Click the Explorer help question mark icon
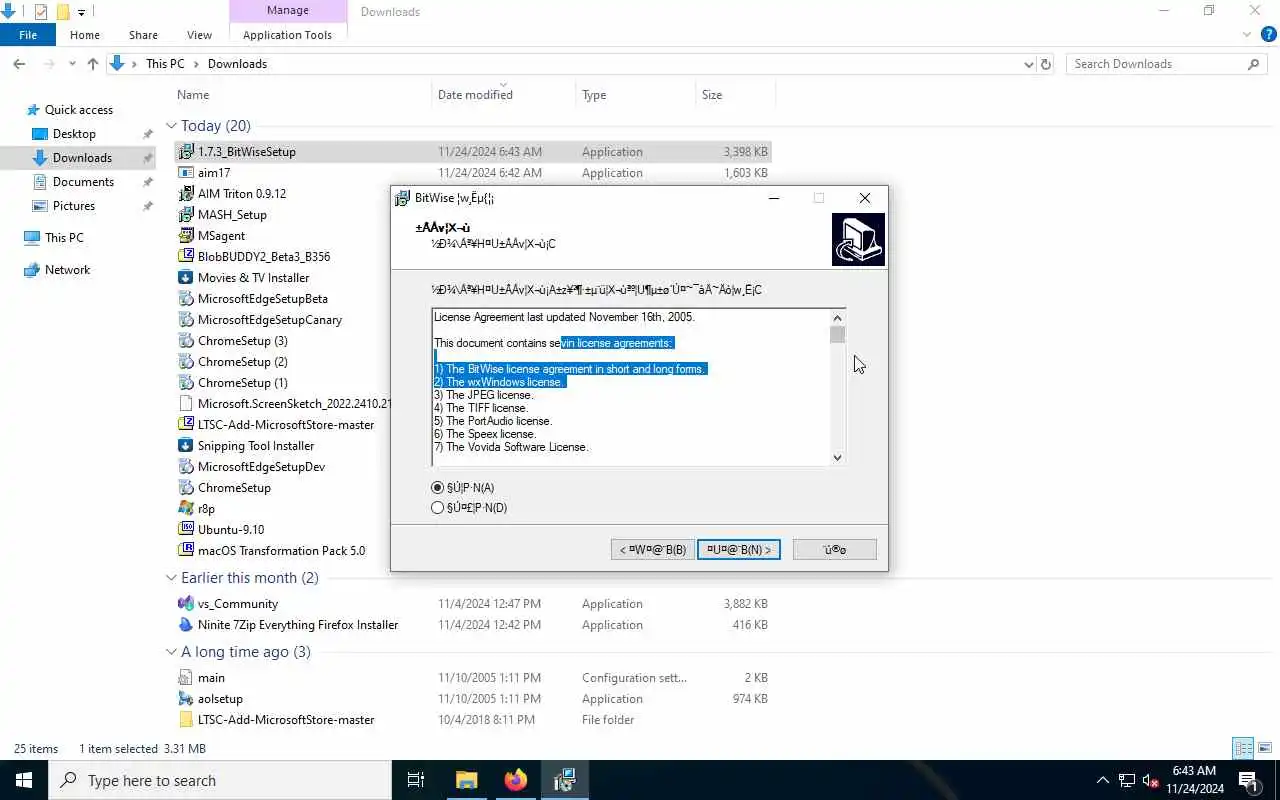 click(x=1269, y=34)
